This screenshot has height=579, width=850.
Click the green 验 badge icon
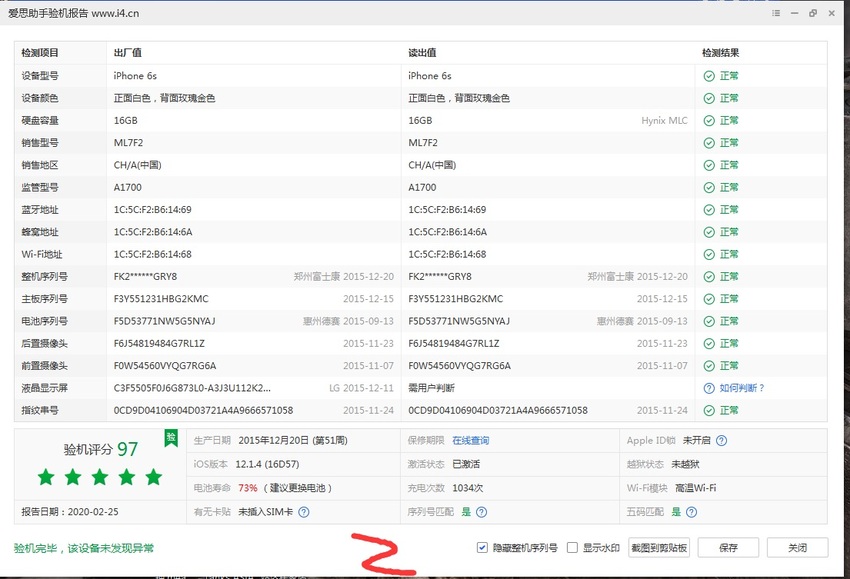click(171, 438)
